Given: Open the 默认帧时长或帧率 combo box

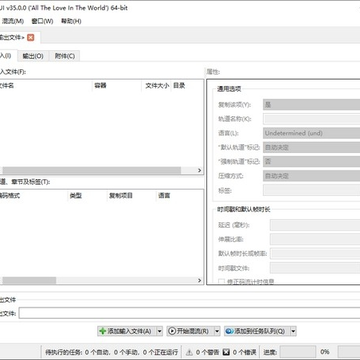Looking at the screenshot, I should coord(315,253).
